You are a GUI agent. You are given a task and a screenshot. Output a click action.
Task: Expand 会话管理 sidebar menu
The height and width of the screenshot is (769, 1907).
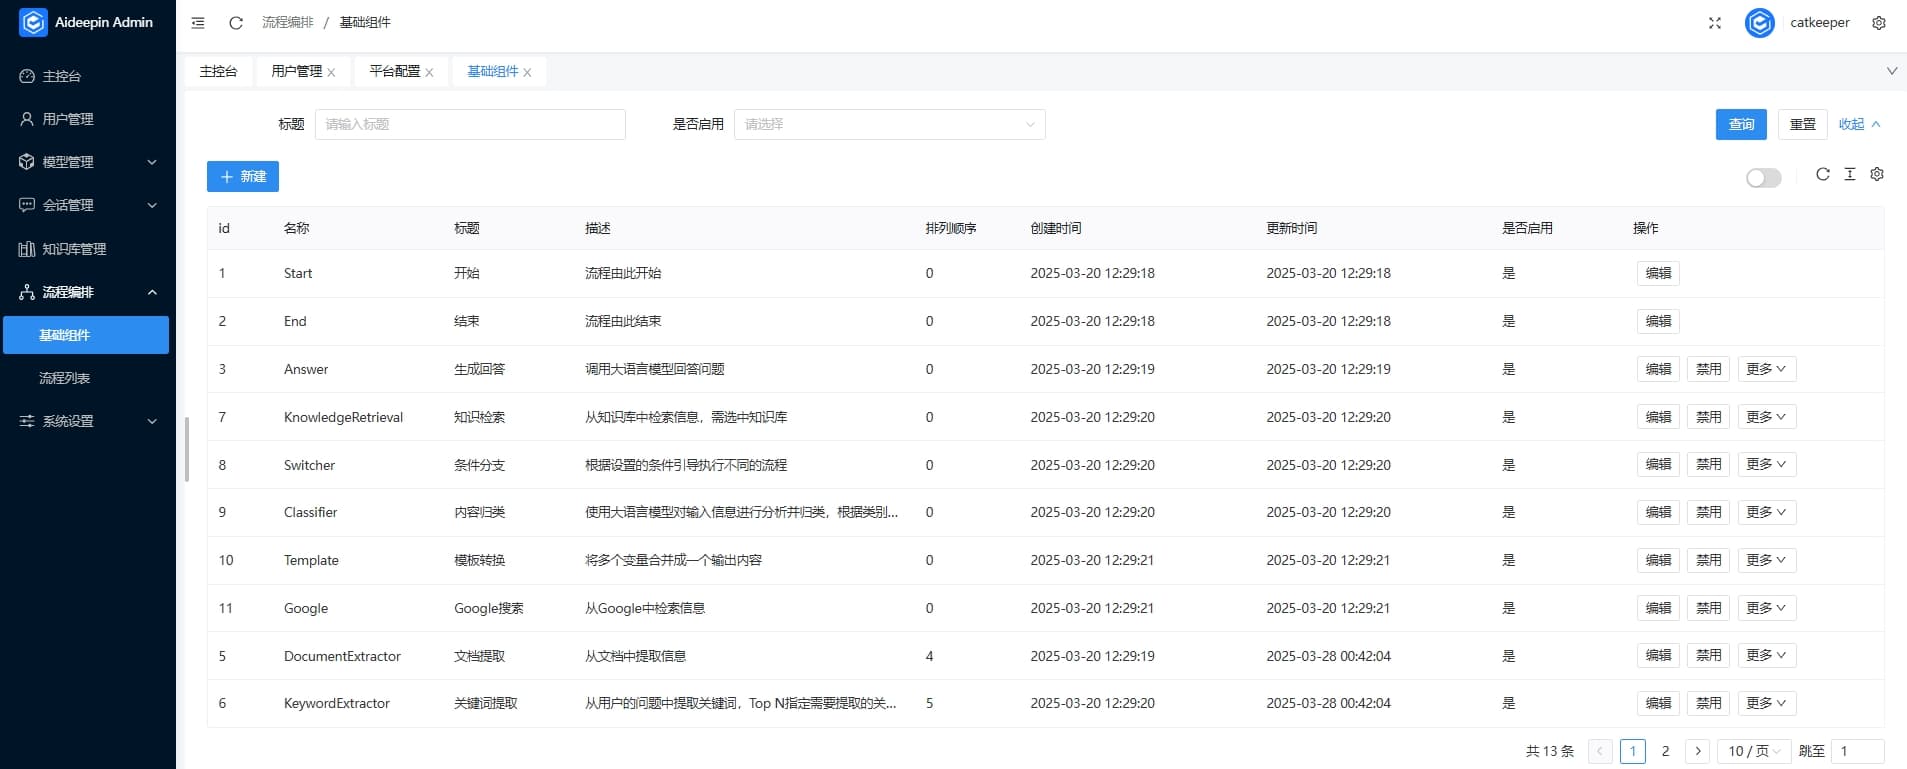click(88, 205)
